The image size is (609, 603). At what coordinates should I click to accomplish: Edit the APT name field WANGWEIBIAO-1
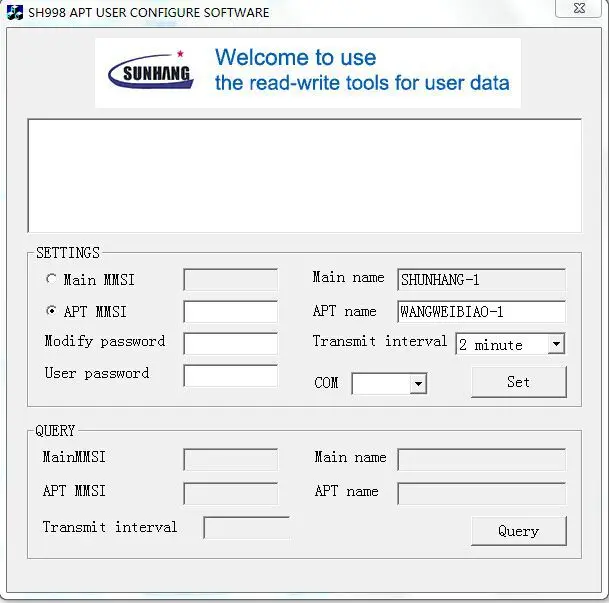pyautogui.click(x=481, y=311)
